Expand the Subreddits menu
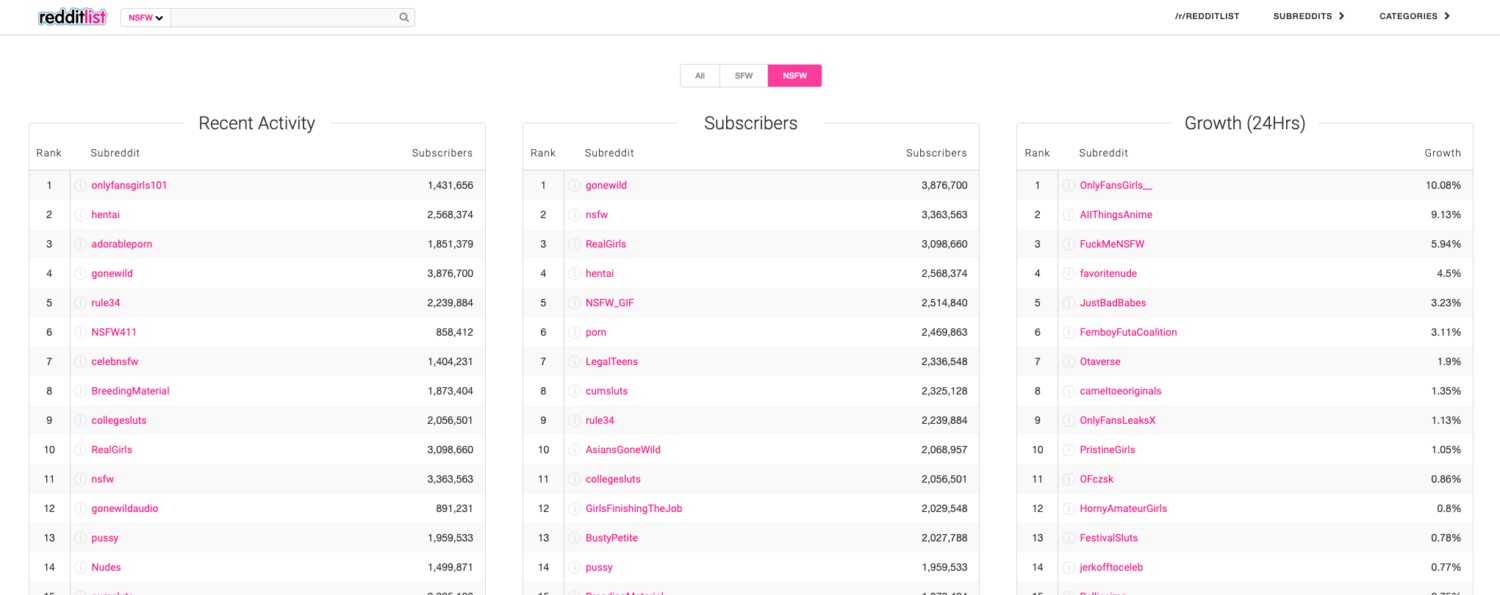Viewport: 1500px width, 595px height. click(1308, 16)
